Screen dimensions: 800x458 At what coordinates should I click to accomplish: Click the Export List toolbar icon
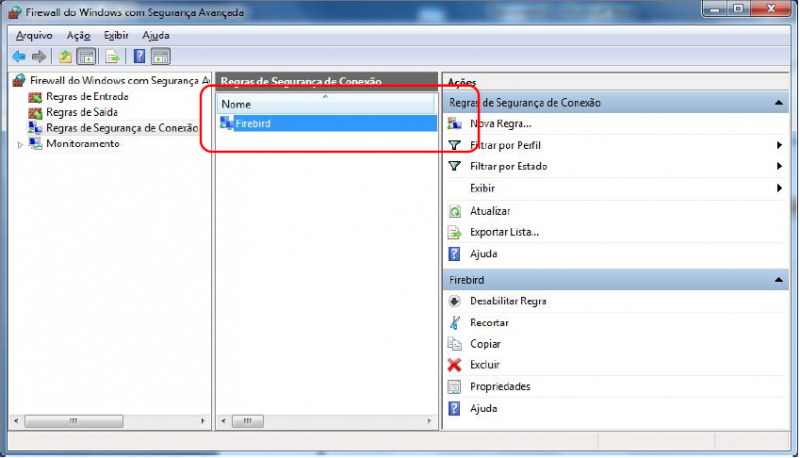[112, 57]
